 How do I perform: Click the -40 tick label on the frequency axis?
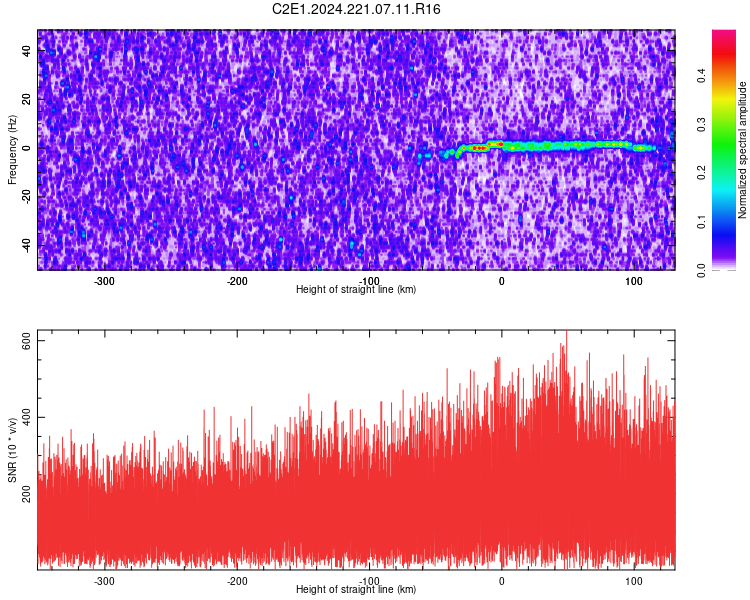pos(27,245)
